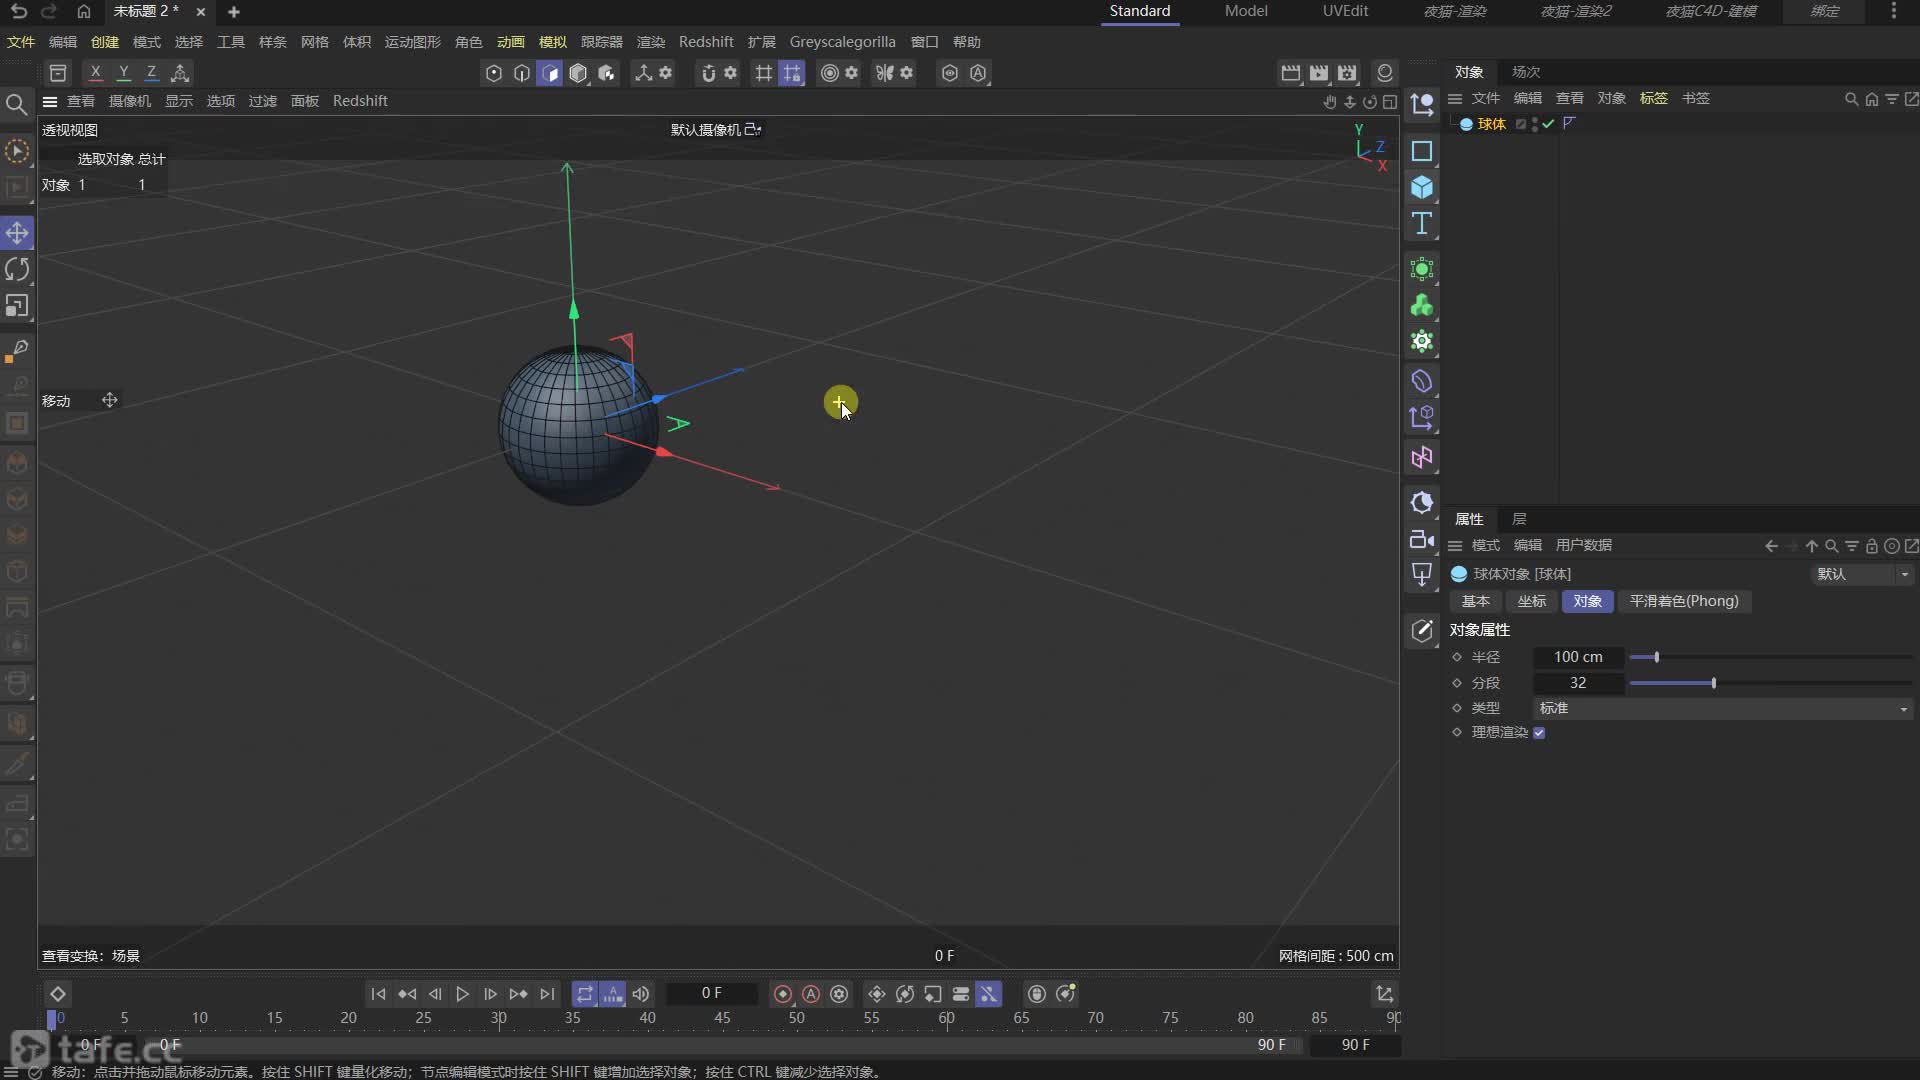Open the 用户数据 menu in Attribute Manager

click(1584, 546)
